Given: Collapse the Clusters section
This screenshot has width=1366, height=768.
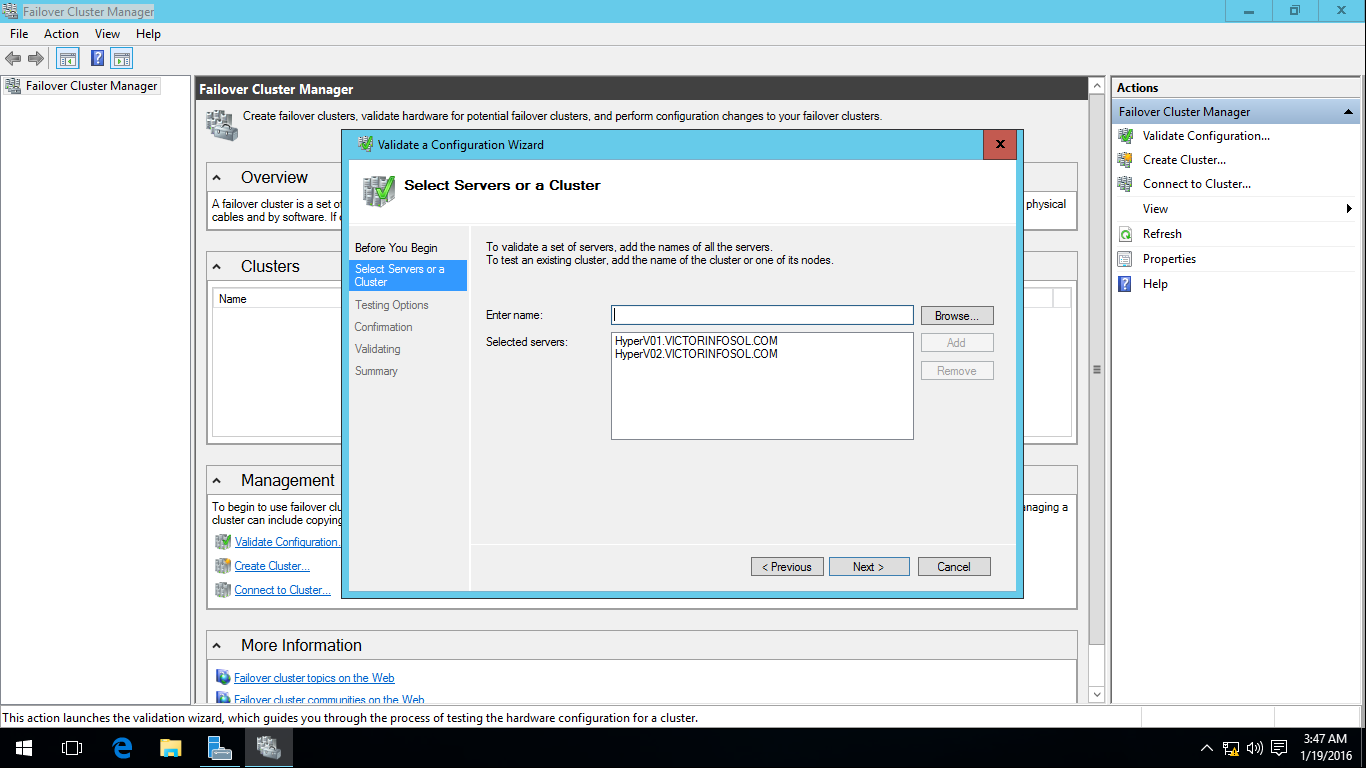Looking at the screenshot, I should pyautogui.click(x=217, y=267).
